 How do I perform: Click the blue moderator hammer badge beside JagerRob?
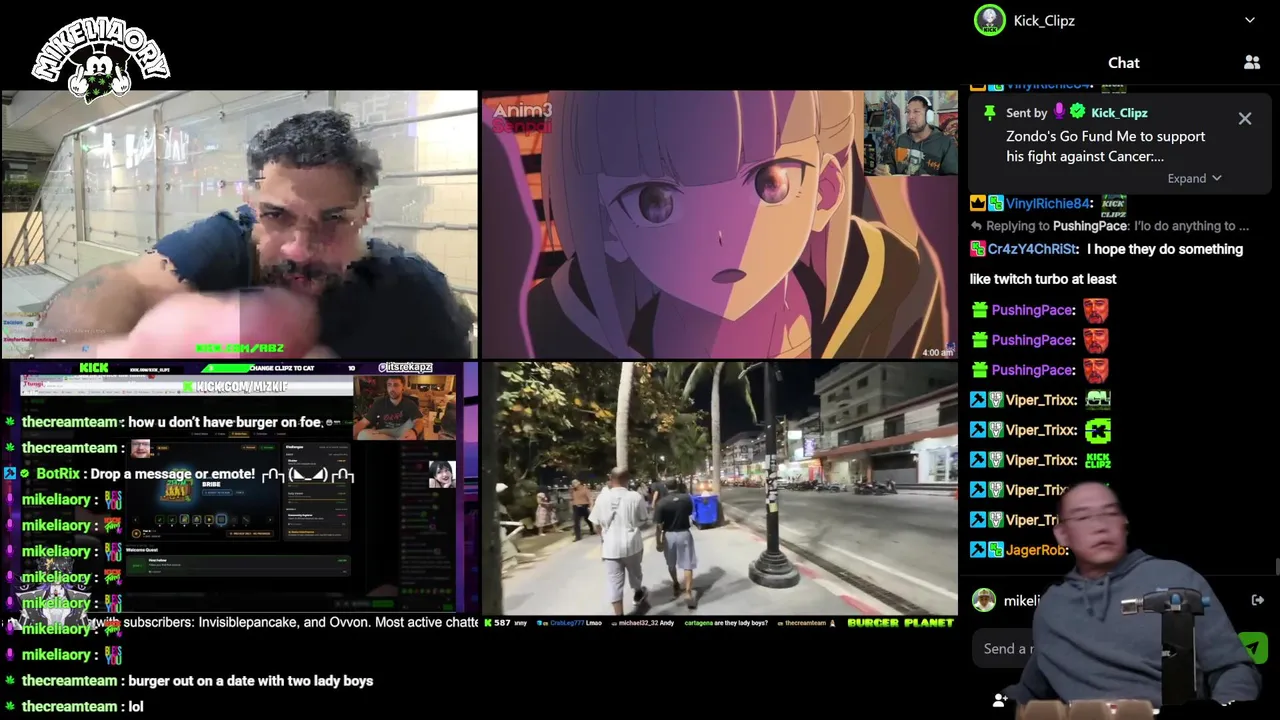[x=978, y=550]
